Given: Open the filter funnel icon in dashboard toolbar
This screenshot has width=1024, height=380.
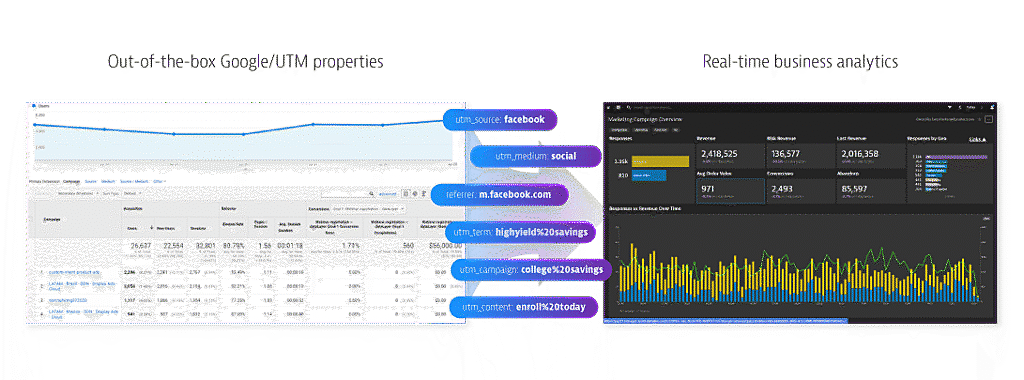Looking at the screenshot, I should pyautogui.click(x=950, y=108).
